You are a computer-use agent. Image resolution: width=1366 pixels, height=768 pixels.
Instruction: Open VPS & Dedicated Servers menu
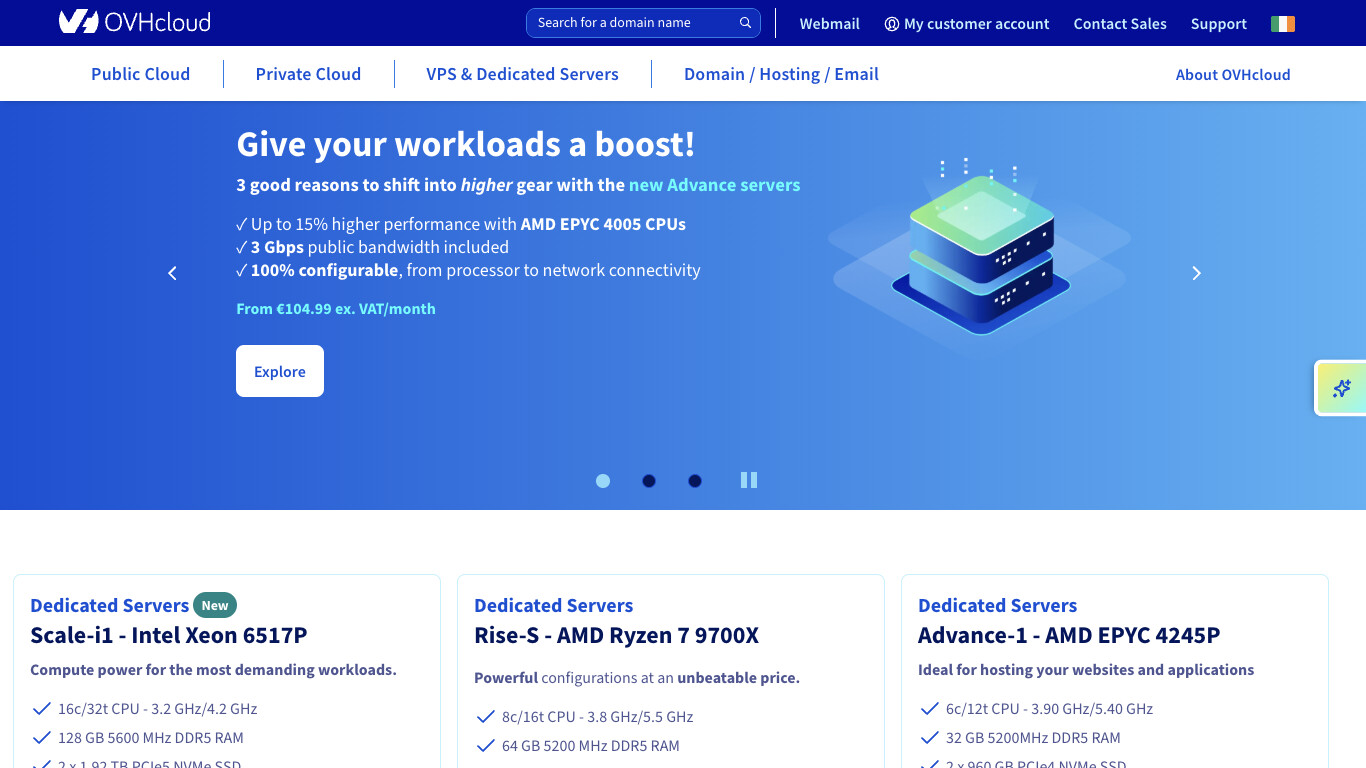point(522,74)
